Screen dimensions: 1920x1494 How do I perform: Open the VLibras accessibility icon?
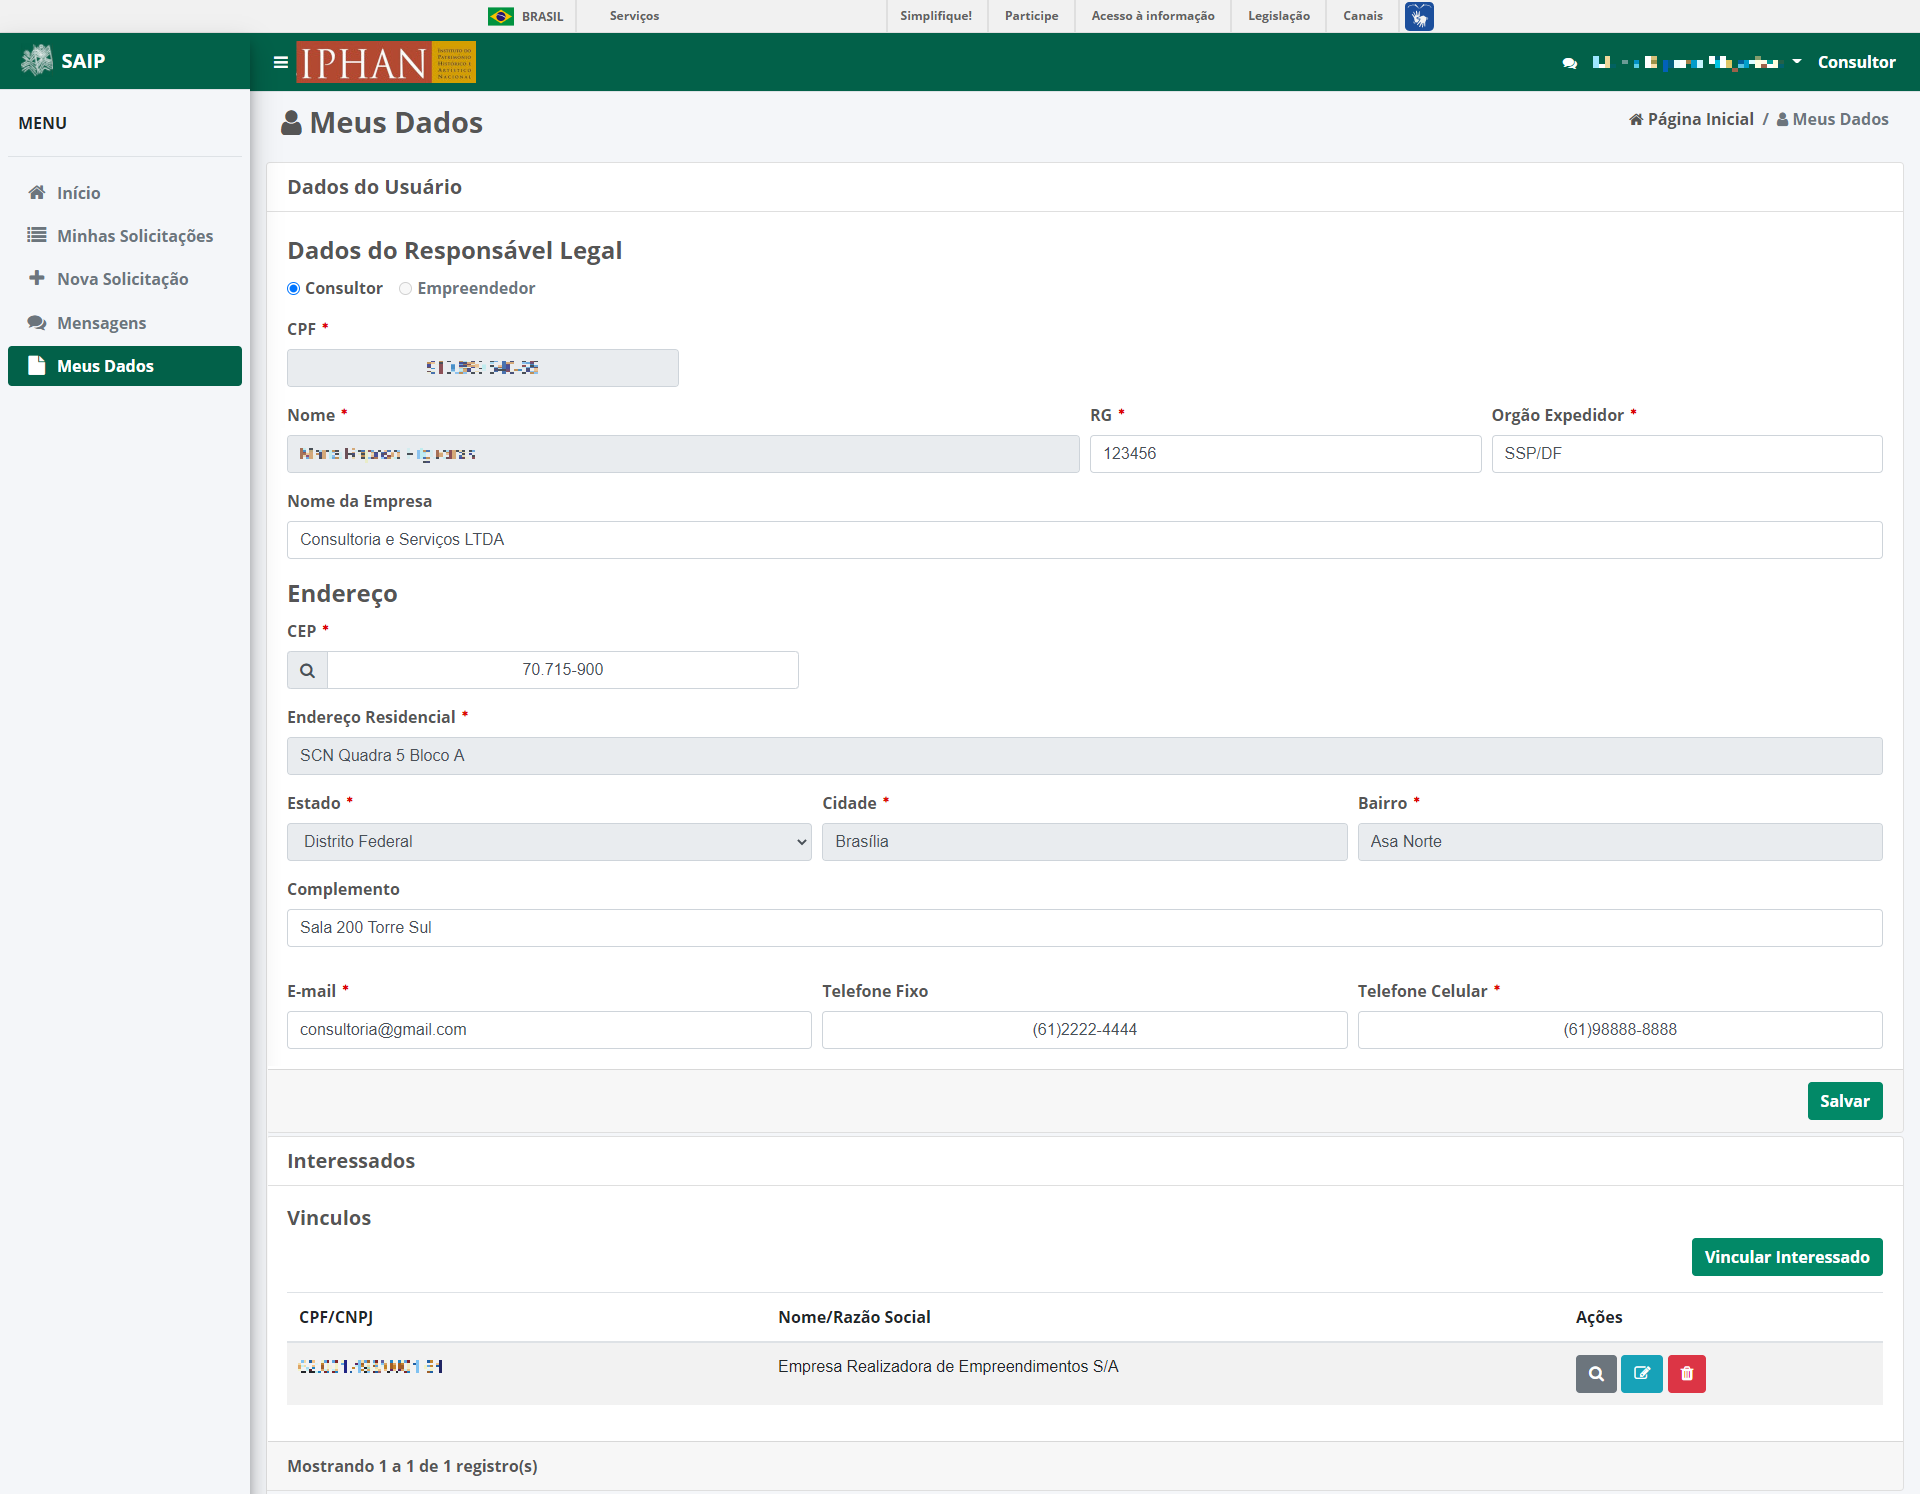[1419, 16]
